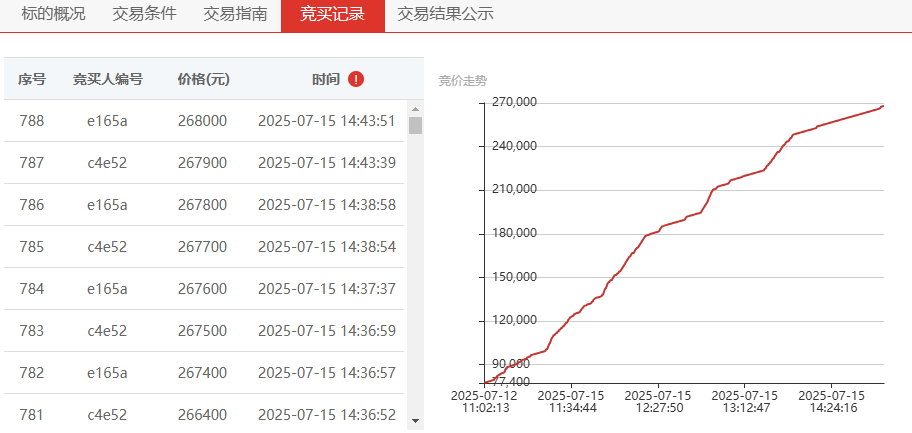
Task: Click the 竞买人编号 column header
Action: pos(108,79)
